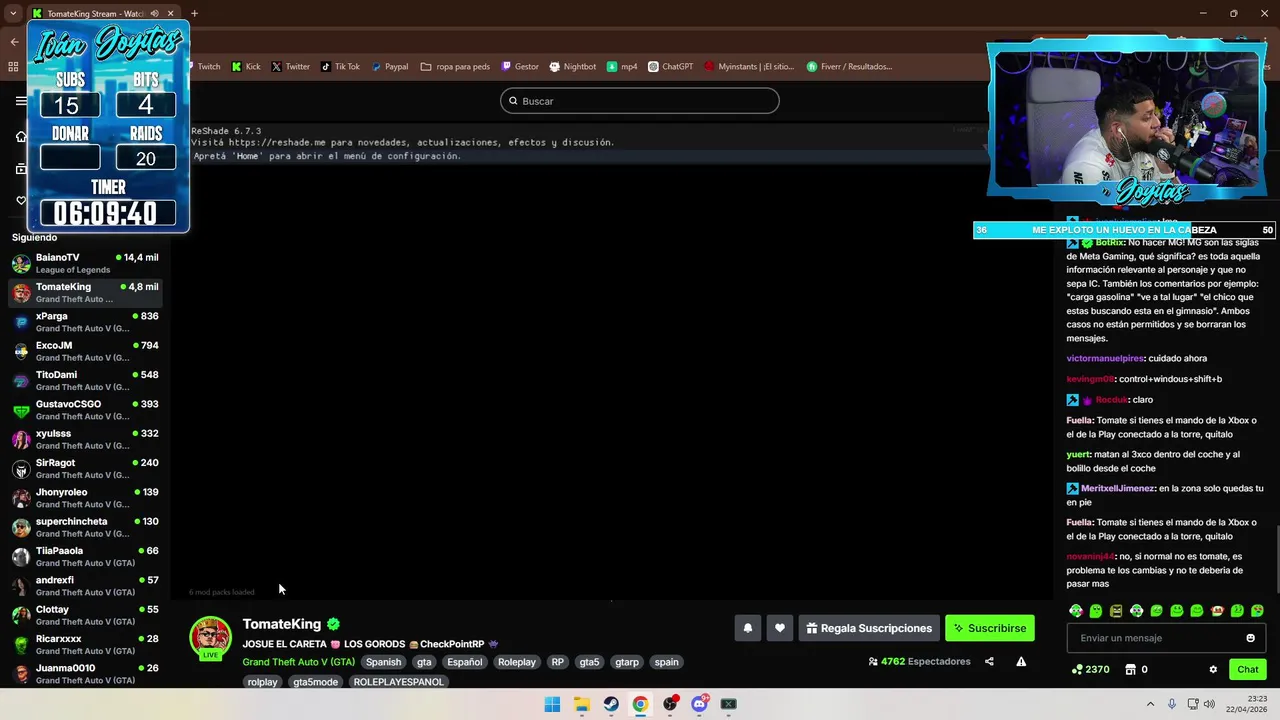Open the Myinstants bookmark
The height and width of the screenshot is (720, 1280).
point(749,67)
